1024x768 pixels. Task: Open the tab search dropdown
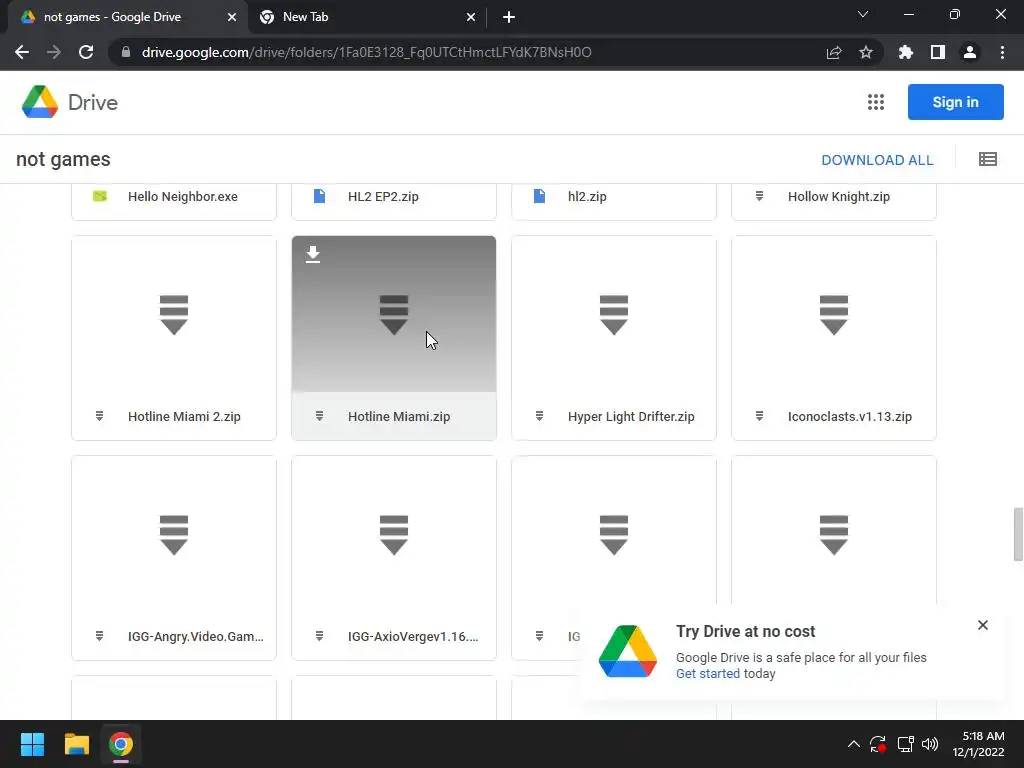click(863, 14)
